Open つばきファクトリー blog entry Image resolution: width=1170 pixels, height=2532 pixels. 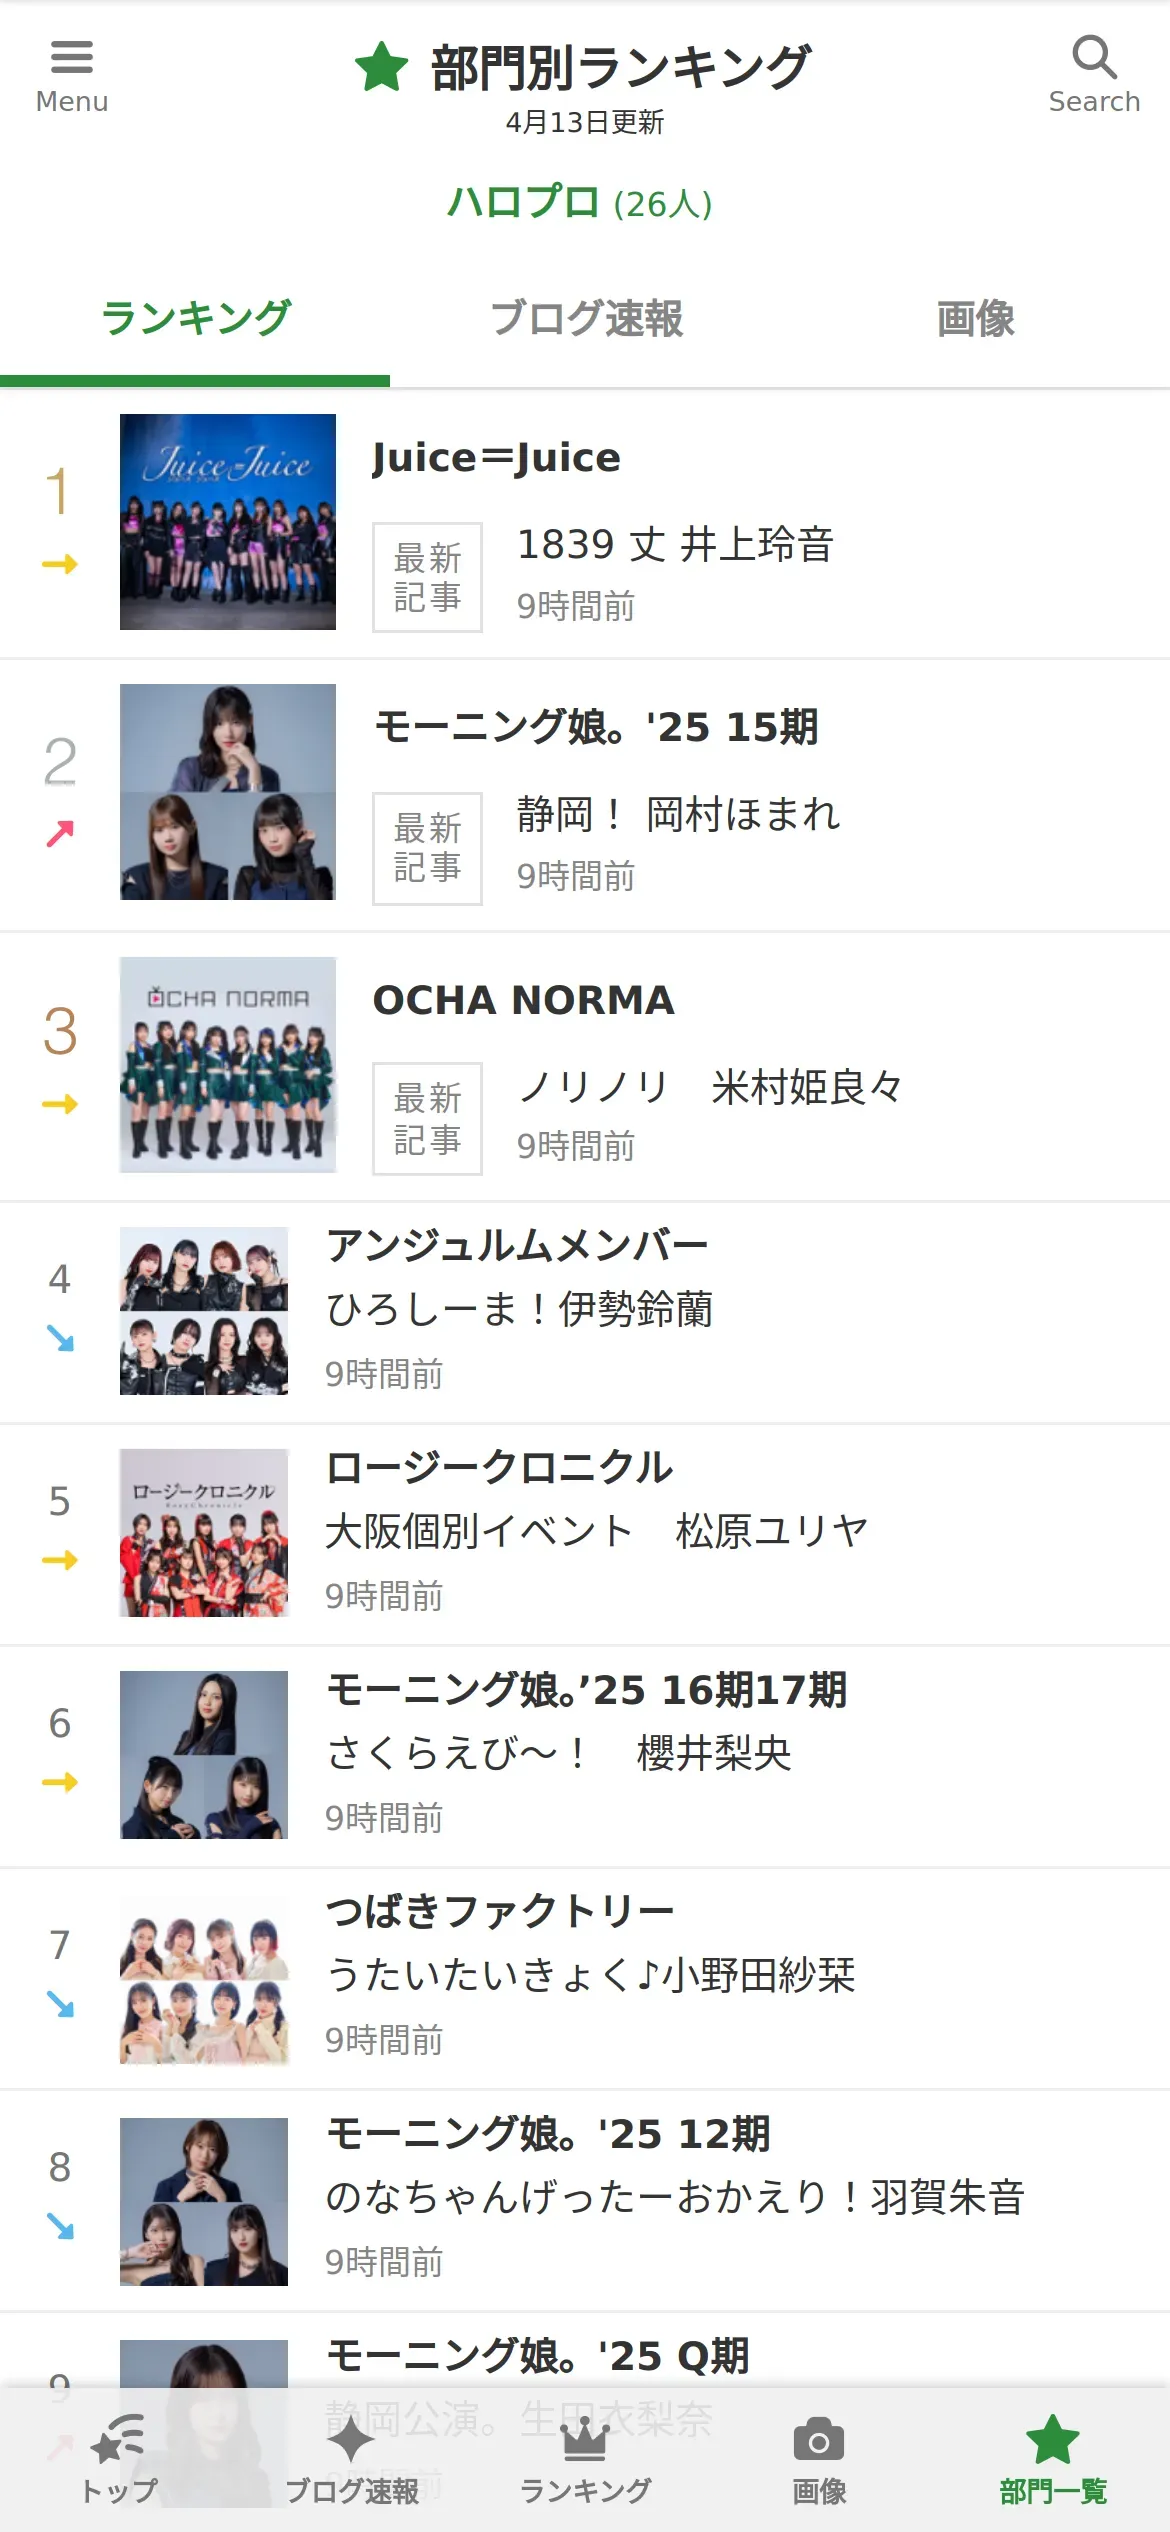click(x=585, y=1979)
